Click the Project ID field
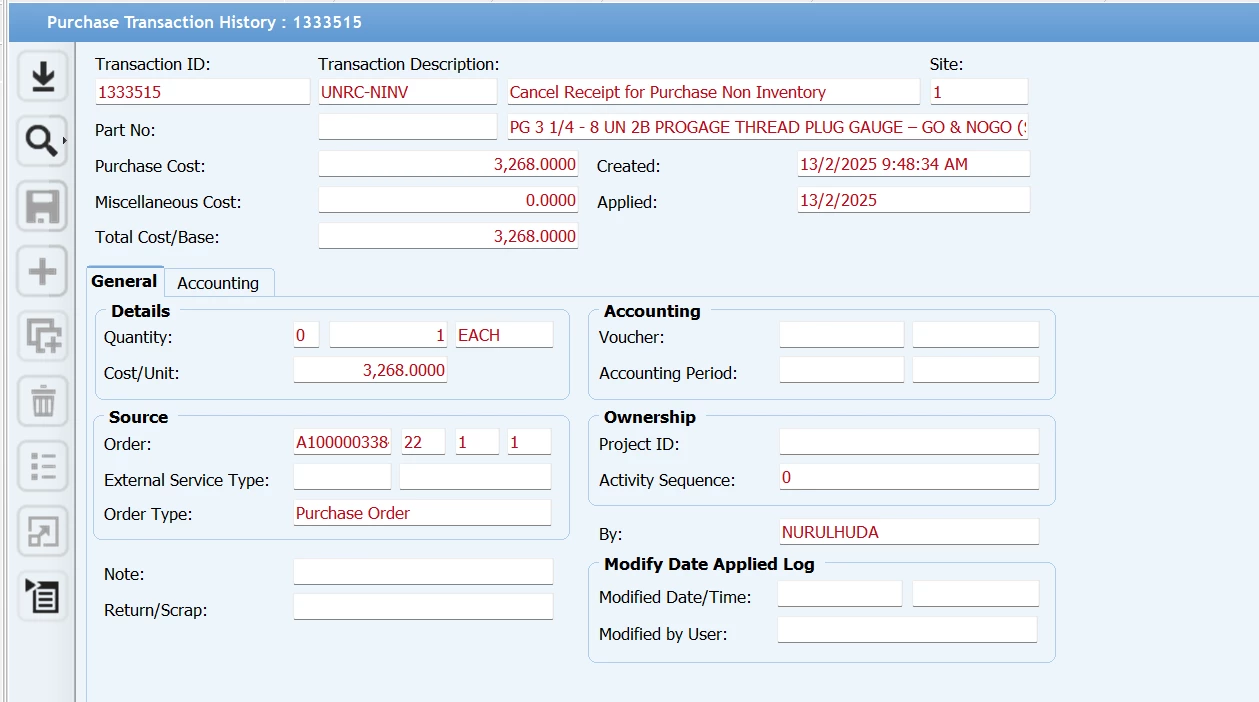Viewport: 1259px width, 702px height. tap(909, 442)
